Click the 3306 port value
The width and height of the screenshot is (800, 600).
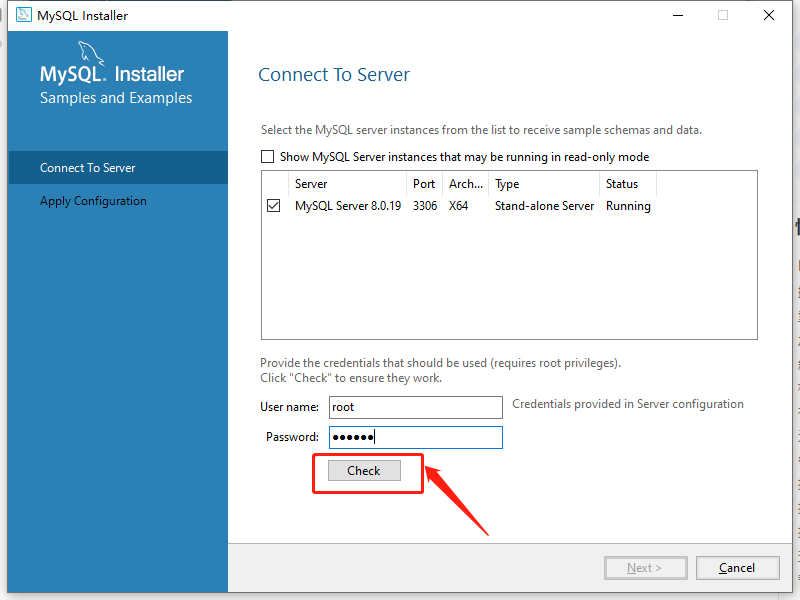pyautogui.click(x=425, y=206)
